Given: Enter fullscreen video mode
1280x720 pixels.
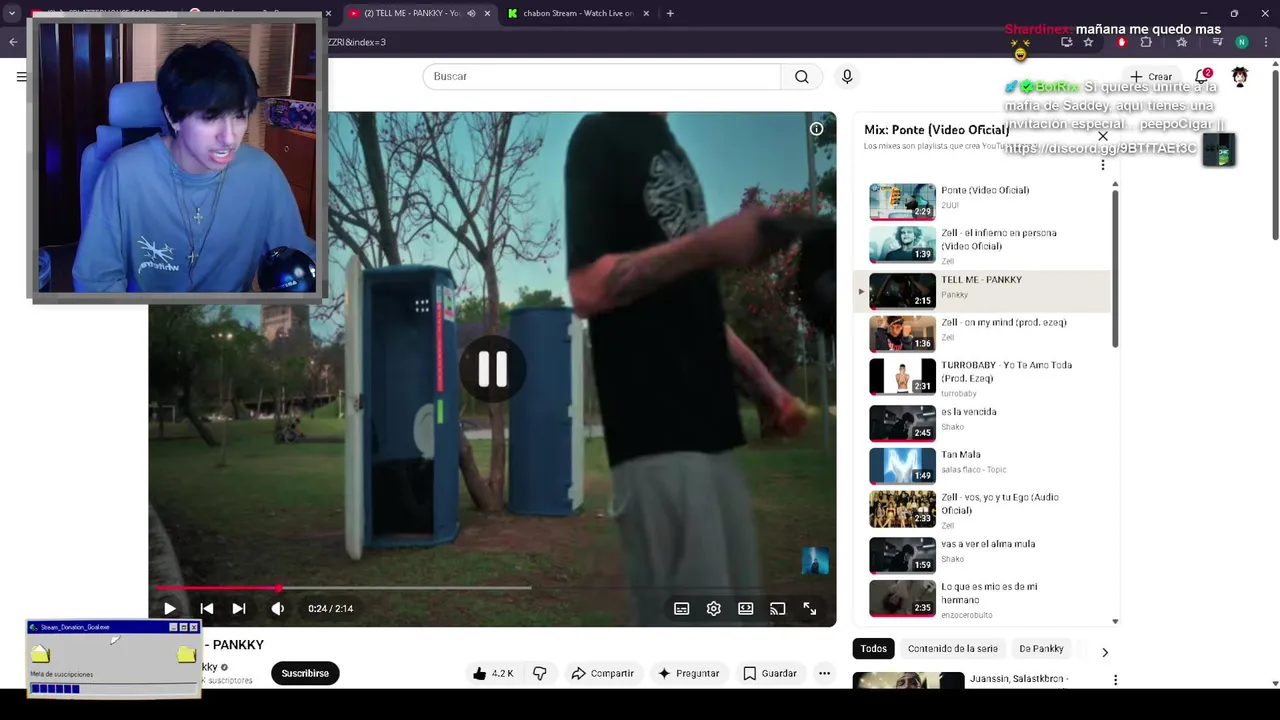Looking at the screenshot, I should pyautogui.click(x=810, y=608).
